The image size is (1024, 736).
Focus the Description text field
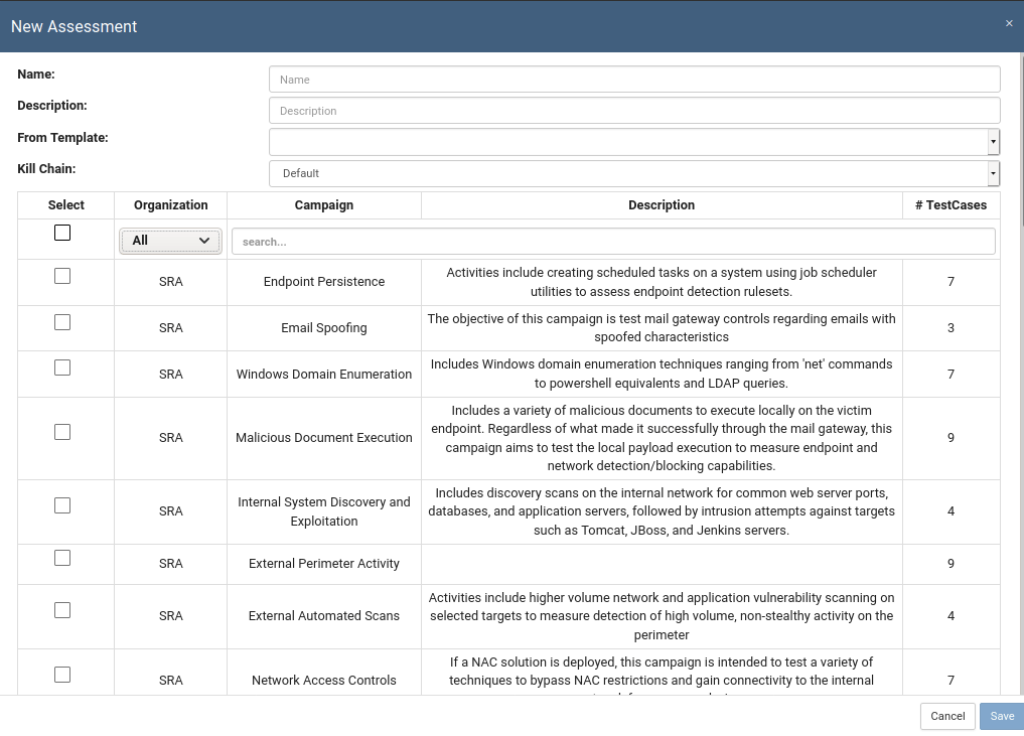coord(634,111)
